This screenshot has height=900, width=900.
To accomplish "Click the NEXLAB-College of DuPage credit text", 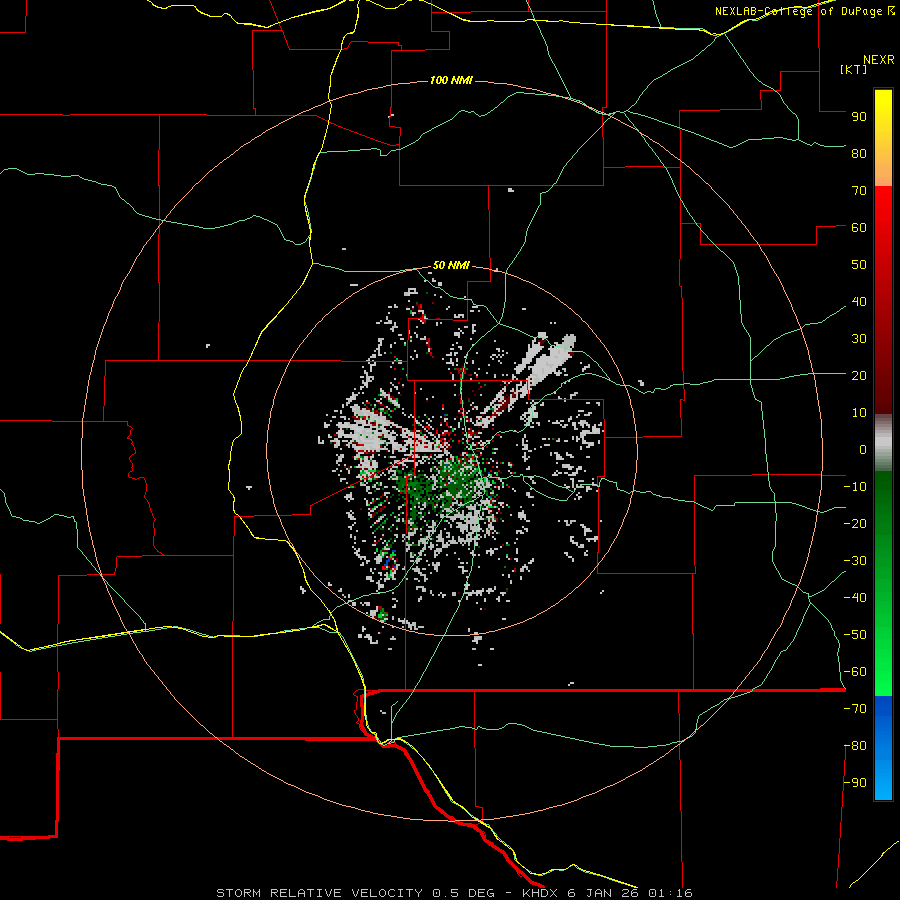I will tap(804, 11).
